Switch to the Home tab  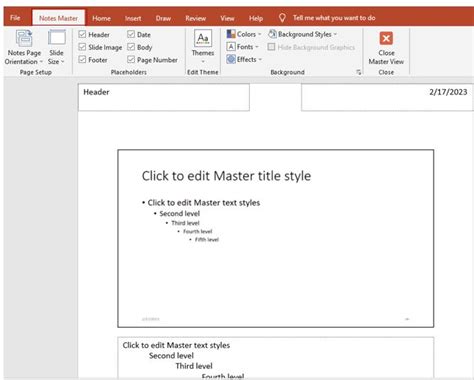[x=101, y=18]
